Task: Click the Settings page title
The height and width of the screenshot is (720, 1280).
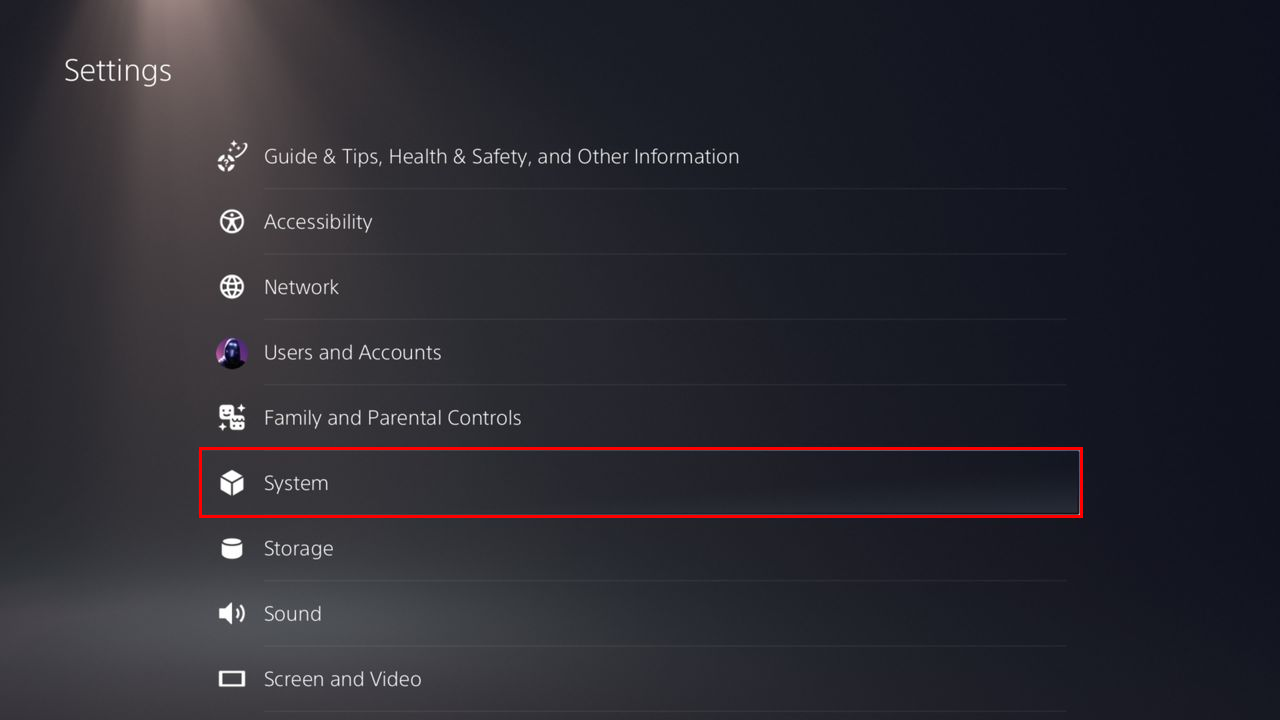Action: click(x=118, y=71)
